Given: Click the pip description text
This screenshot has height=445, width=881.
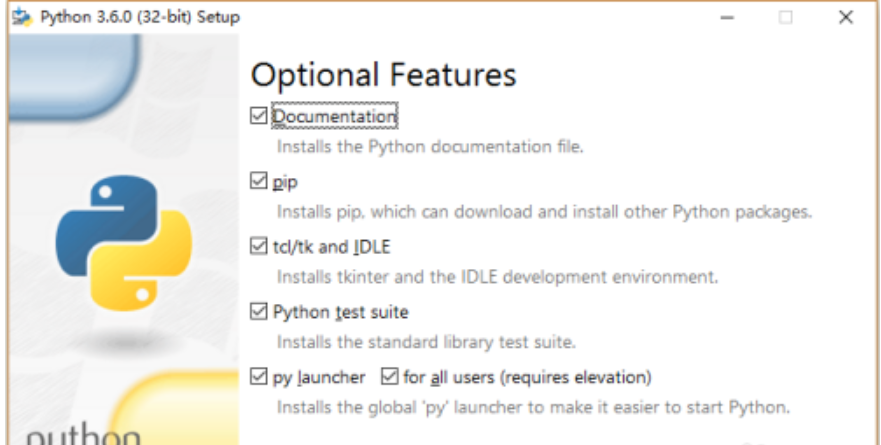Looking at the screenshot, I should click(x=544, y=212).
